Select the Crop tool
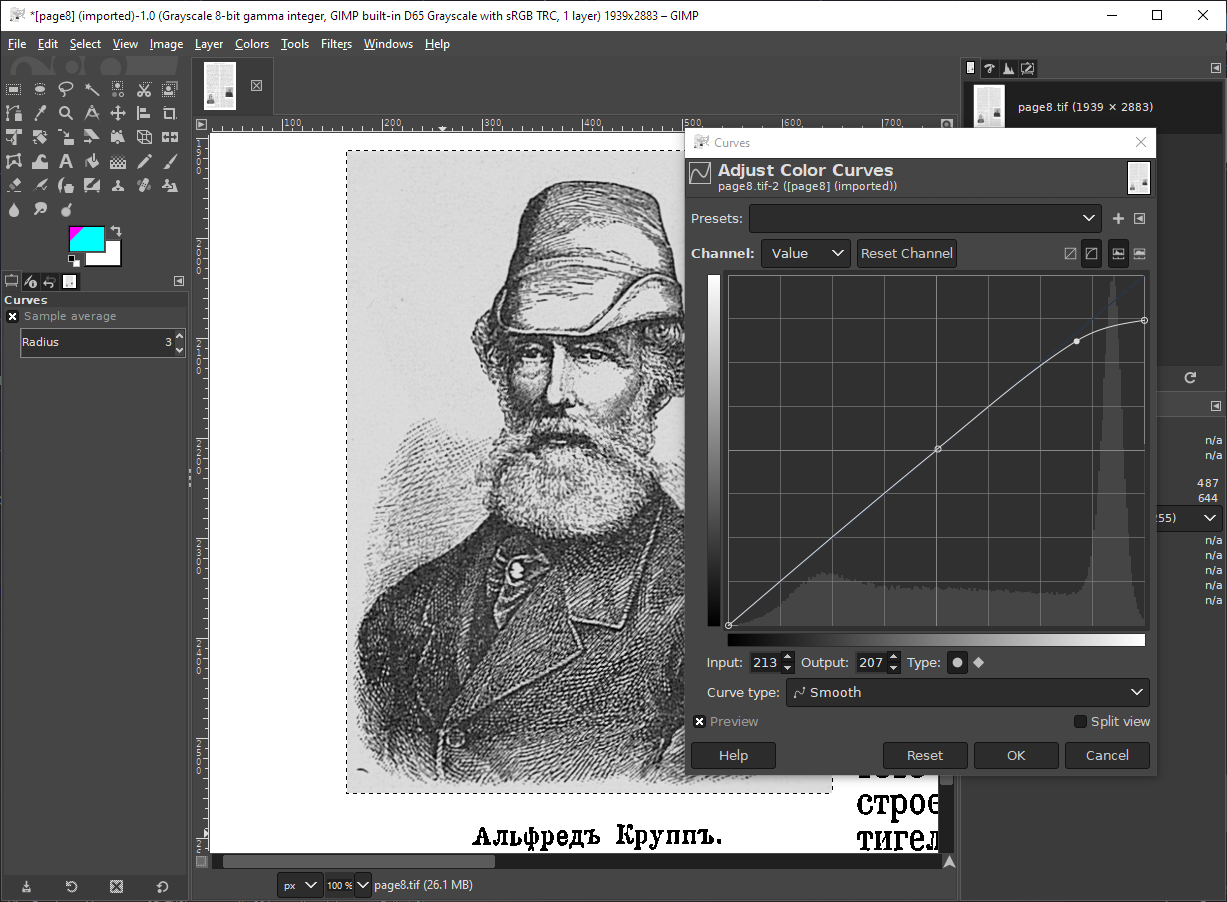Image resolution: width=1227 pixels, height=902 pixels. pos(170,113)
